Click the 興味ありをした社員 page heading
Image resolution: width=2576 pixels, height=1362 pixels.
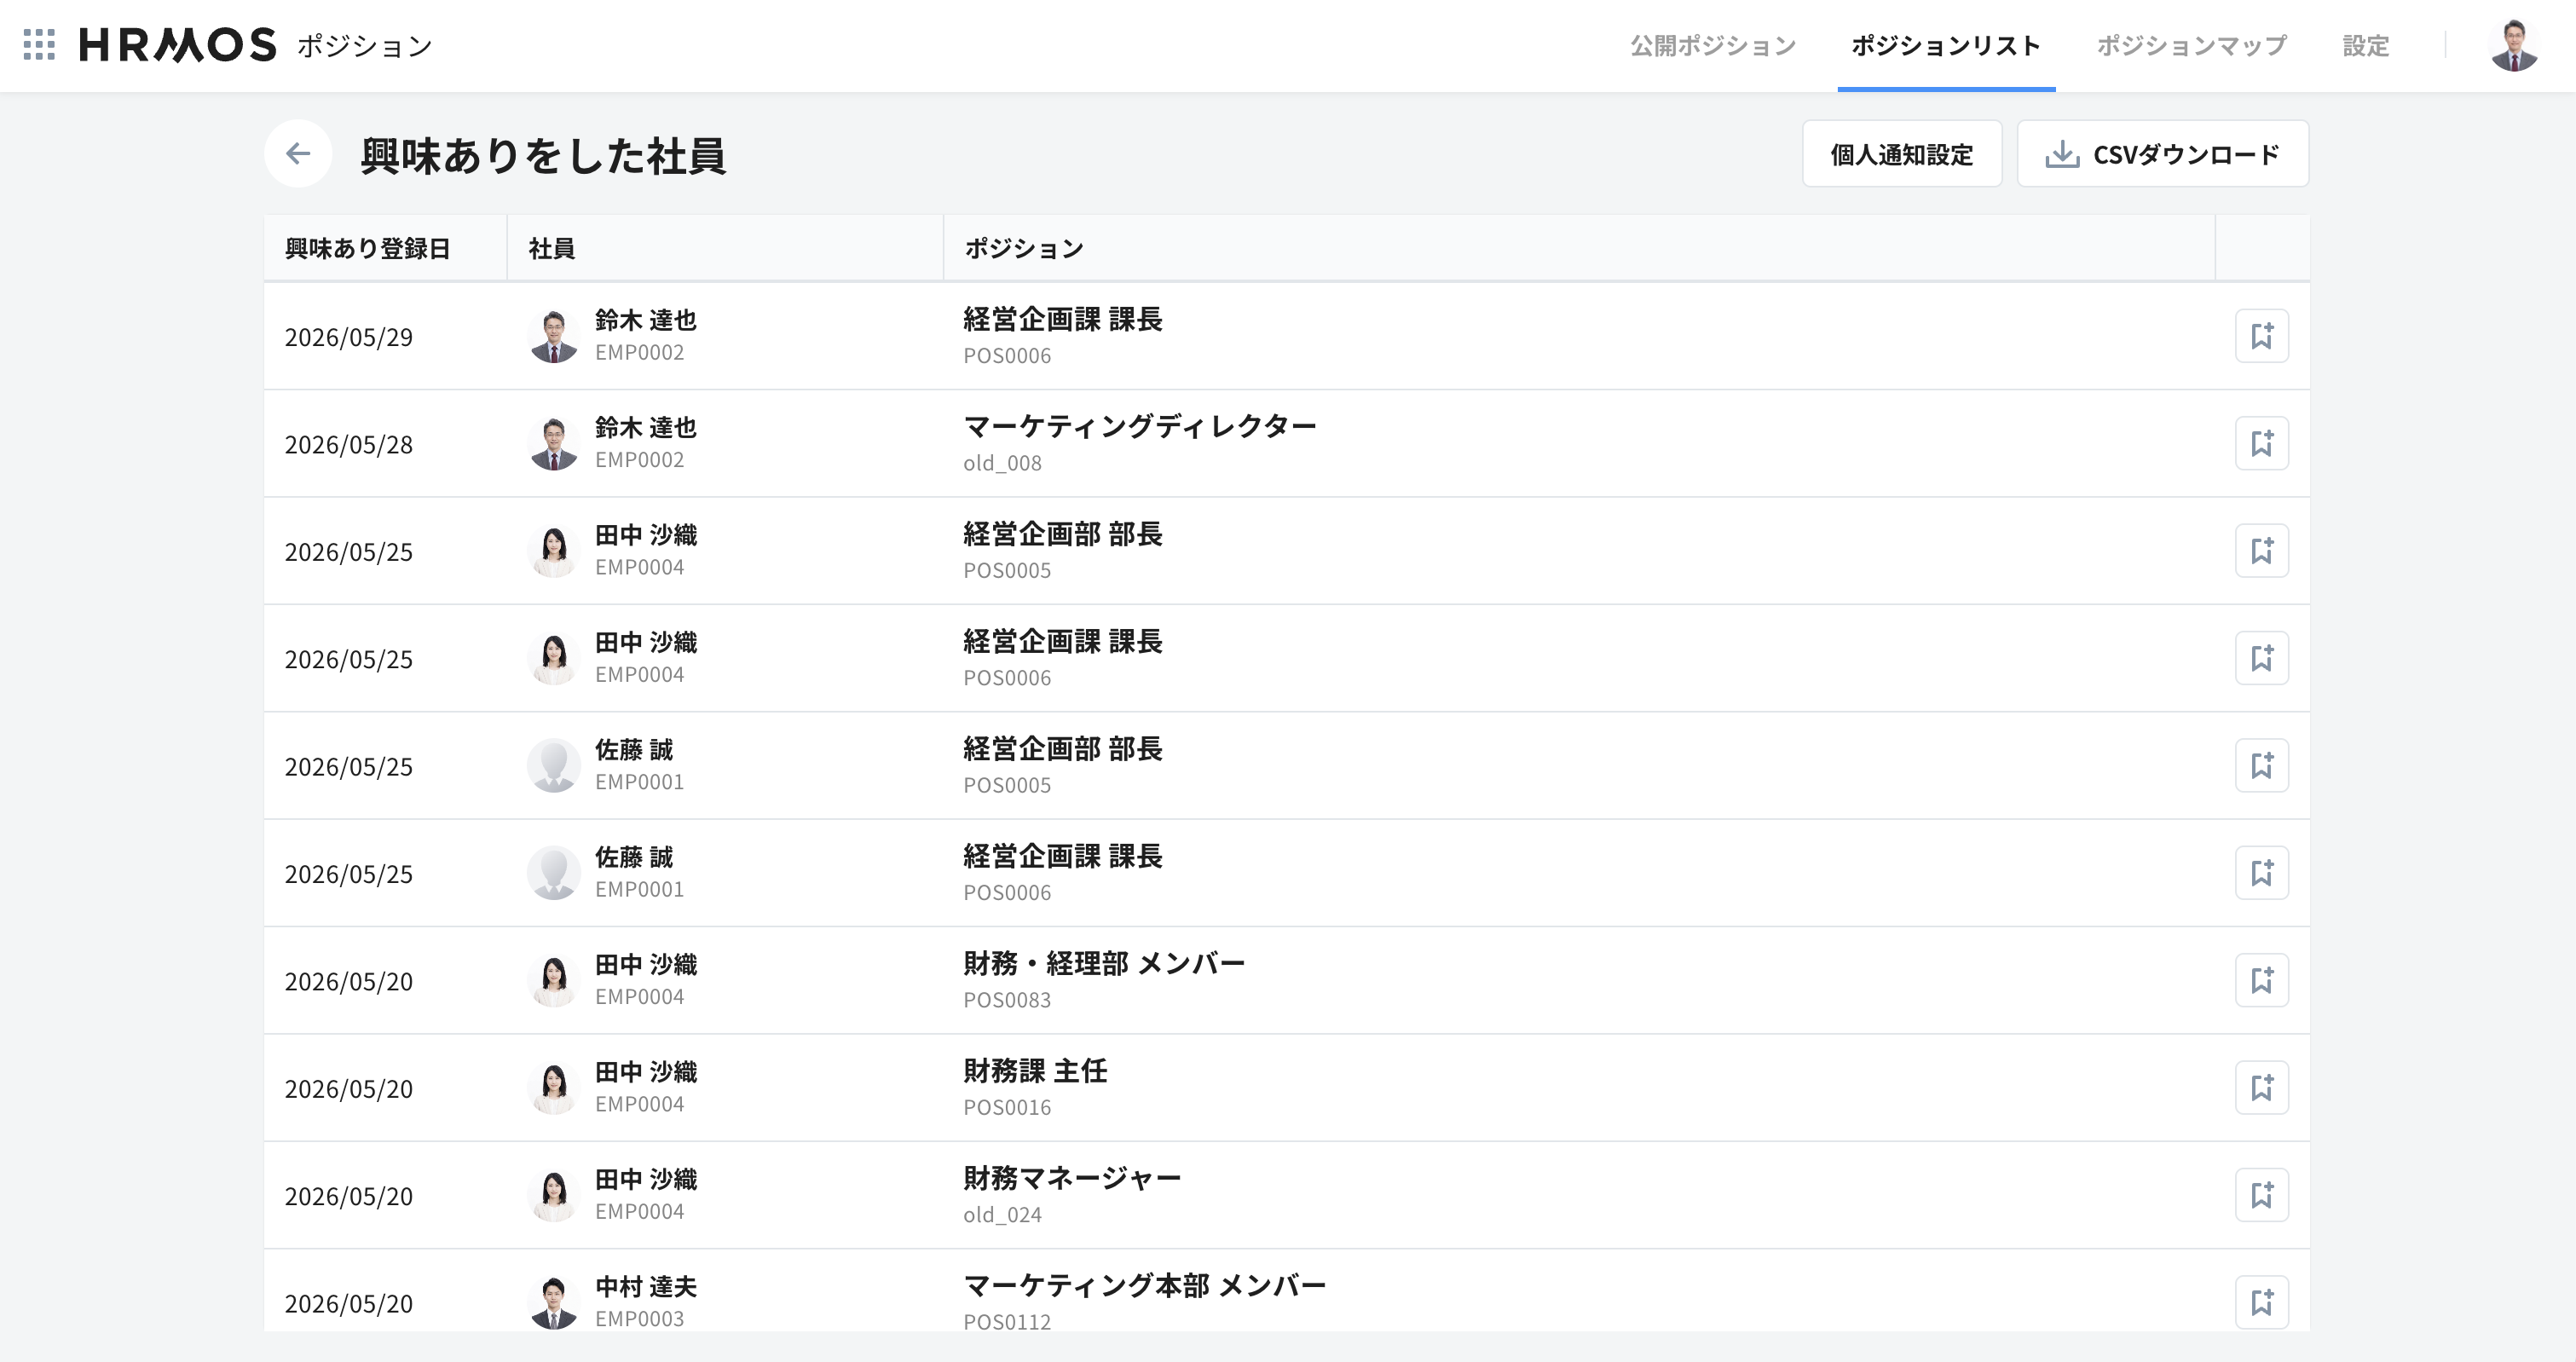tap(543, 156)
